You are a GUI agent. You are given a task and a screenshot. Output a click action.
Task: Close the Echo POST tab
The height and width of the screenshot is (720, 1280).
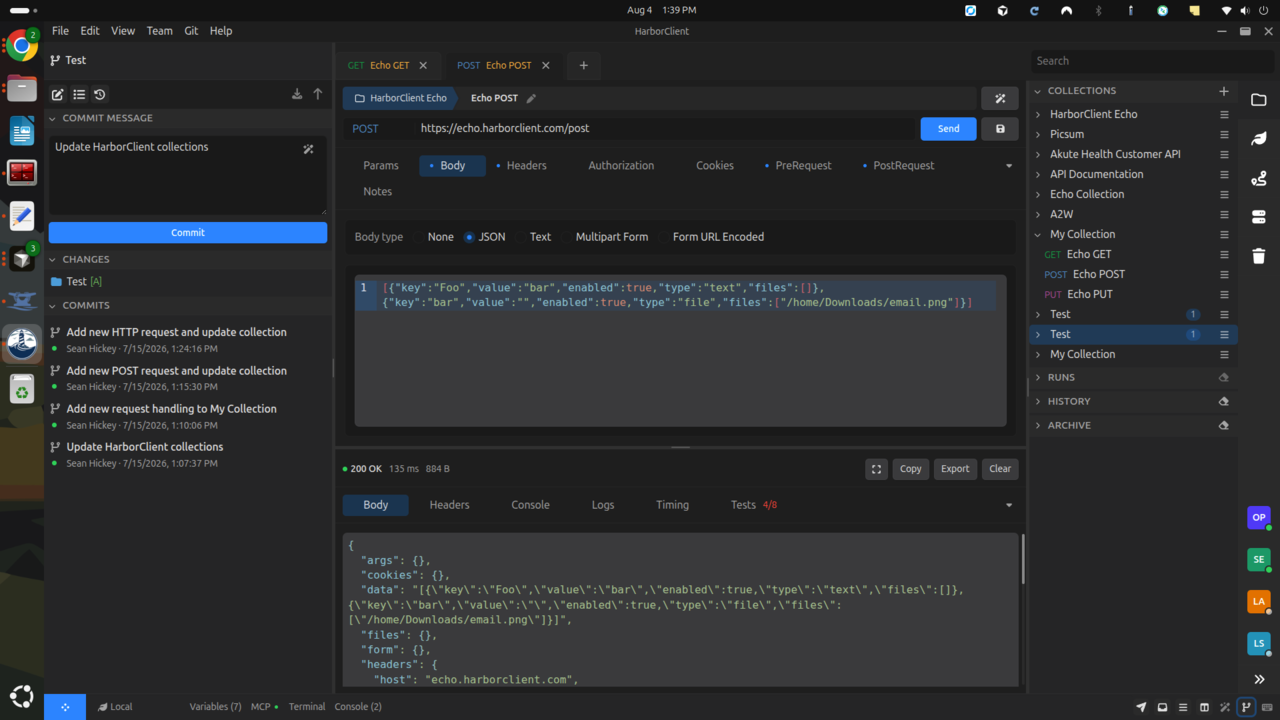(x=546, y=66)
